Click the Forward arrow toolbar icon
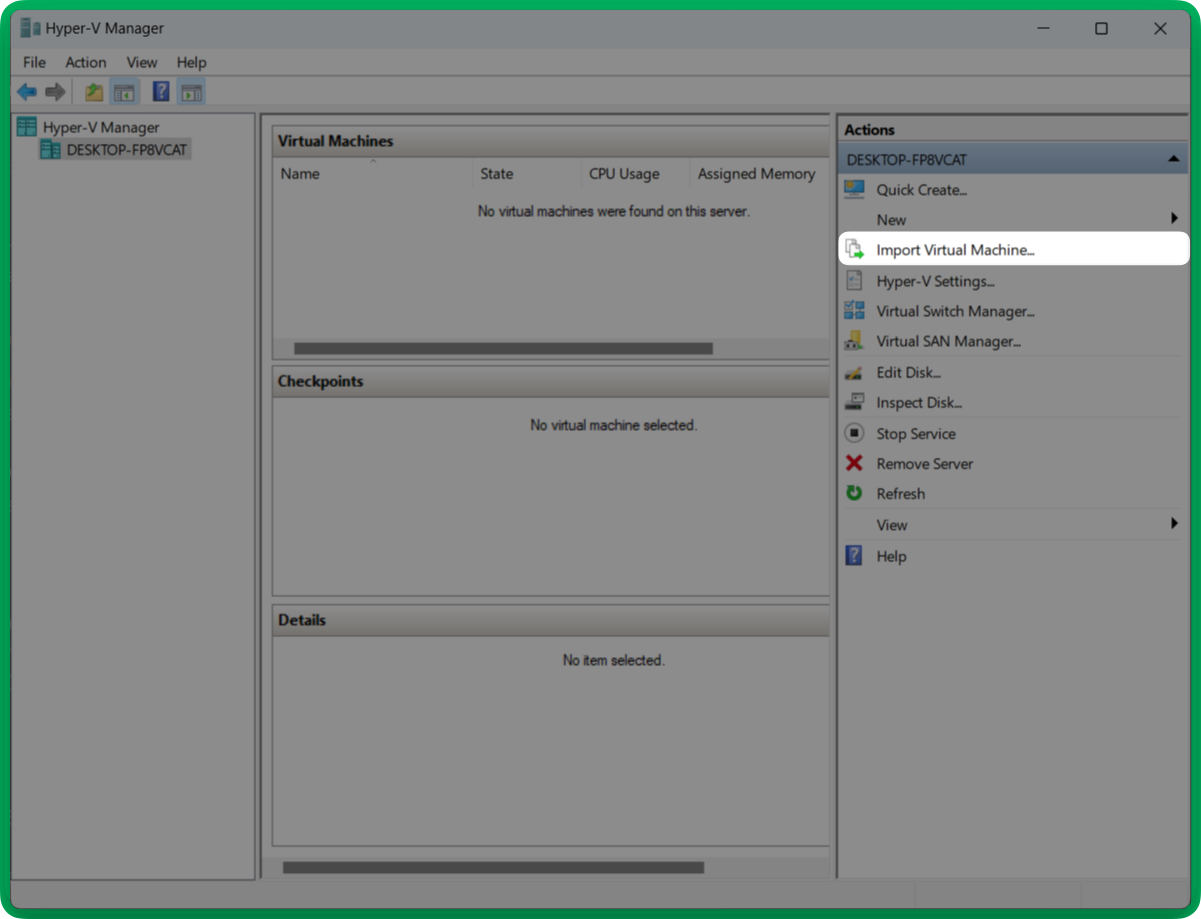Screen dimensions: 1201x919 coord(55,92)
